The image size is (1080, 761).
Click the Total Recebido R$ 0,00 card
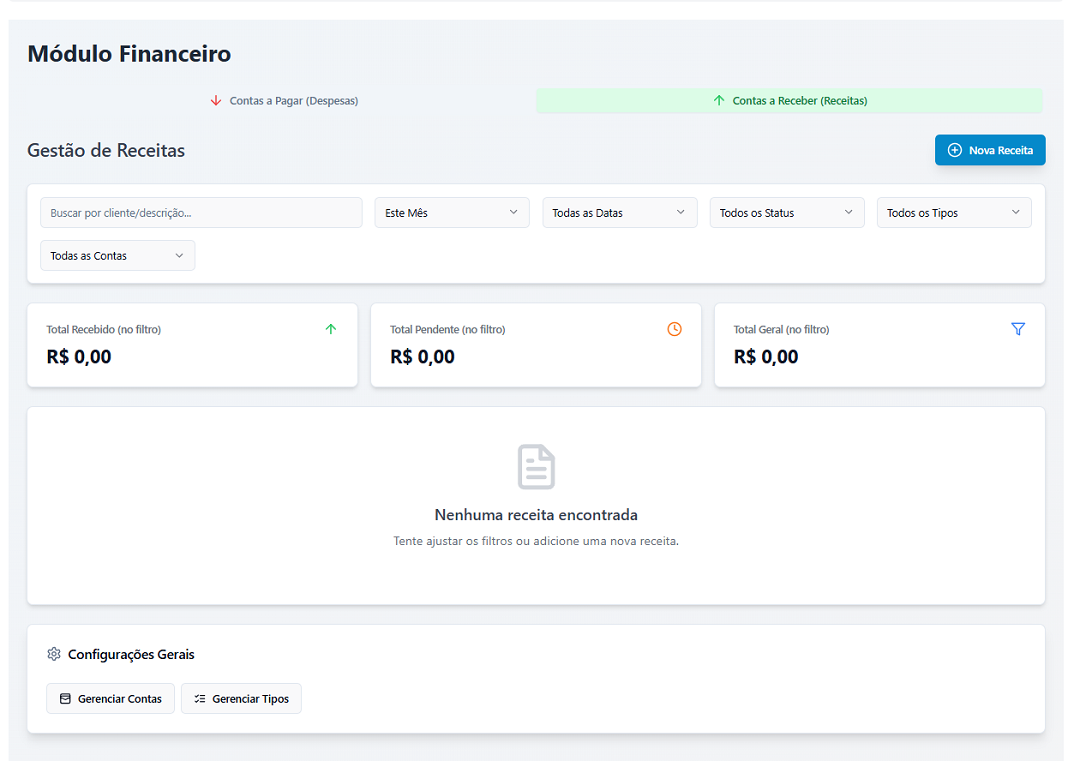pyautogui.click(x=192, y=345)
